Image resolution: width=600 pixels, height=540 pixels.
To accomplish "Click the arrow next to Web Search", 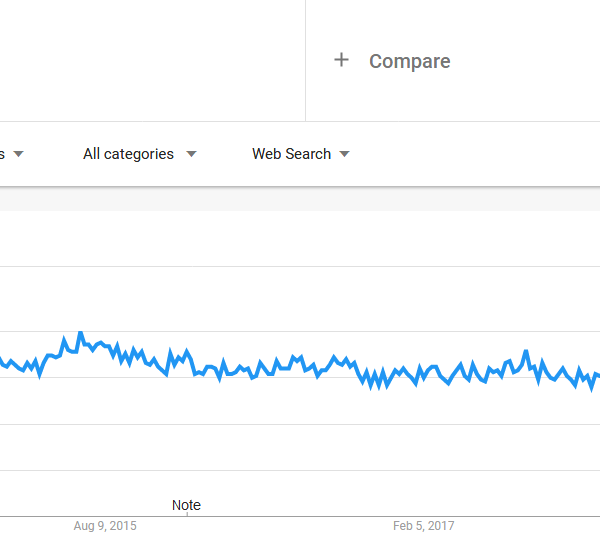I will point(344,154).
